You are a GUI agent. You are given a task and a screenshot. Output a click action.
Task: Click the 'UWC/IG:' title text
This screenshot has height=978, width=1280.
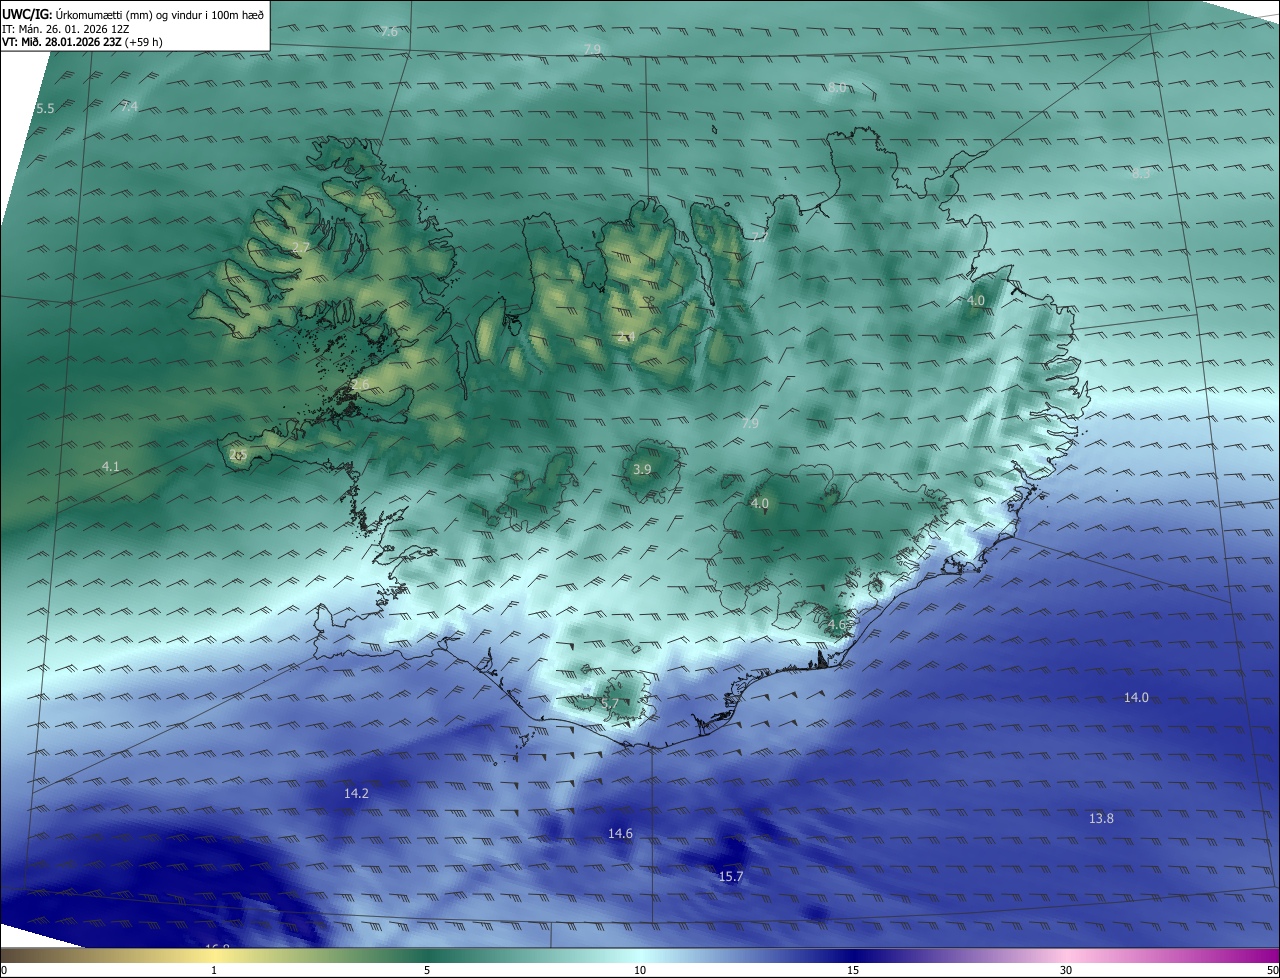click(x=26, y=14)
